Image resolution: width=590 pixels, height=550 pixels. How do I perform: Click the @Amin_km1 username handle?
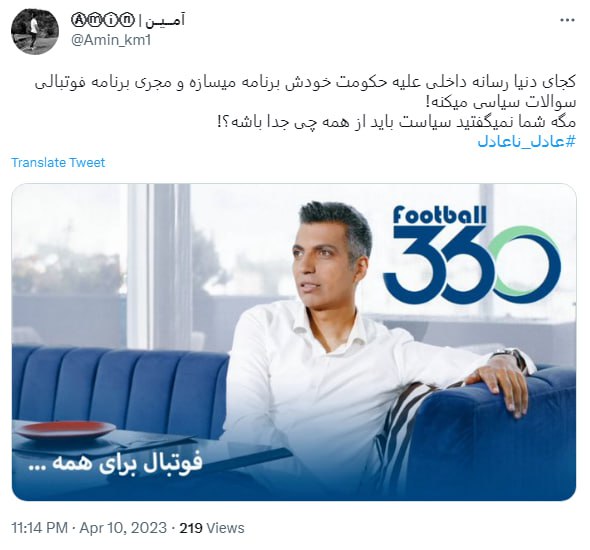tap(111, 40)
